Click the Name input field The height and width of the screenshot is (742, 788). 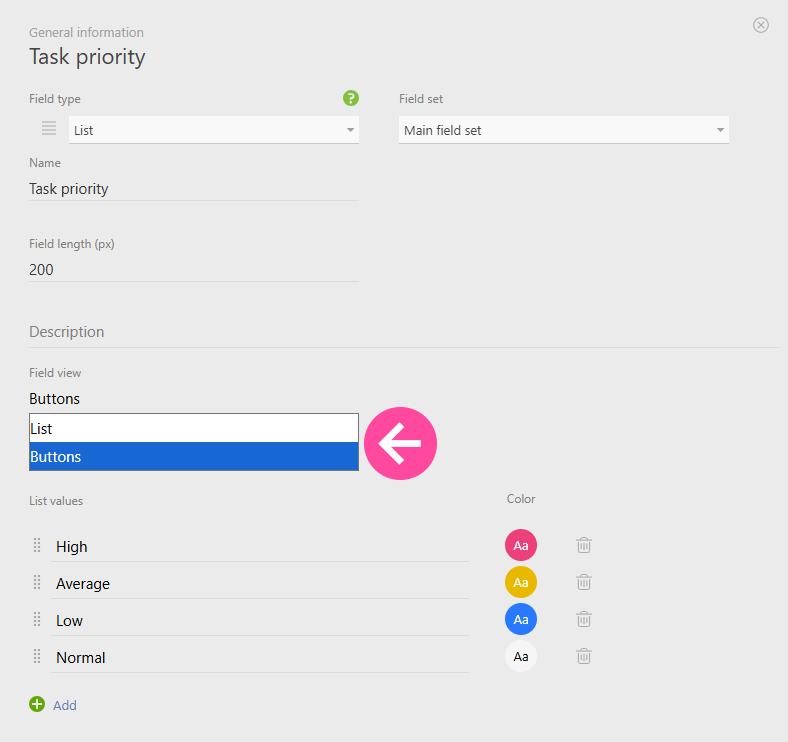(x=193, y=188)
